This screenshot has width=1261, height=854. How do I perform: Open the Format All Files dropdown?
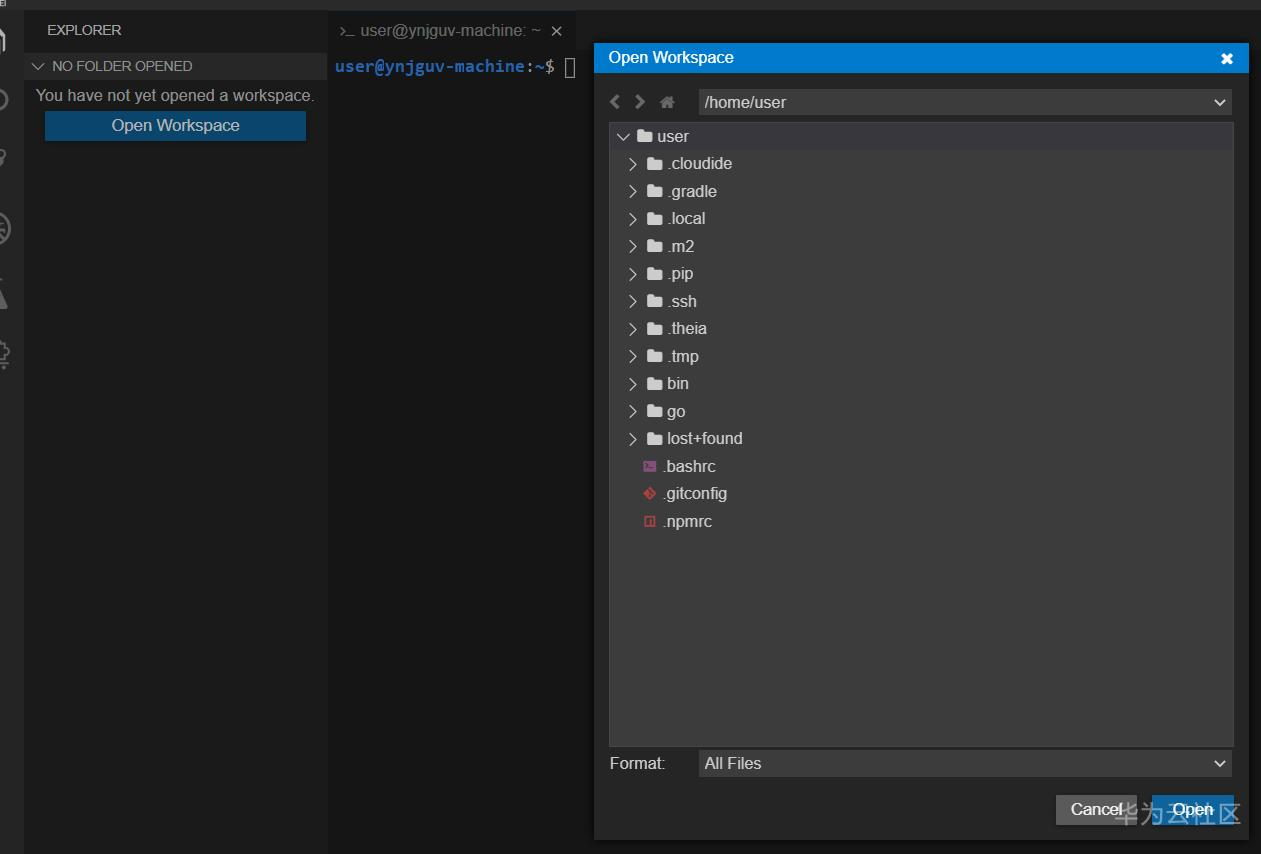coord(965,763)
